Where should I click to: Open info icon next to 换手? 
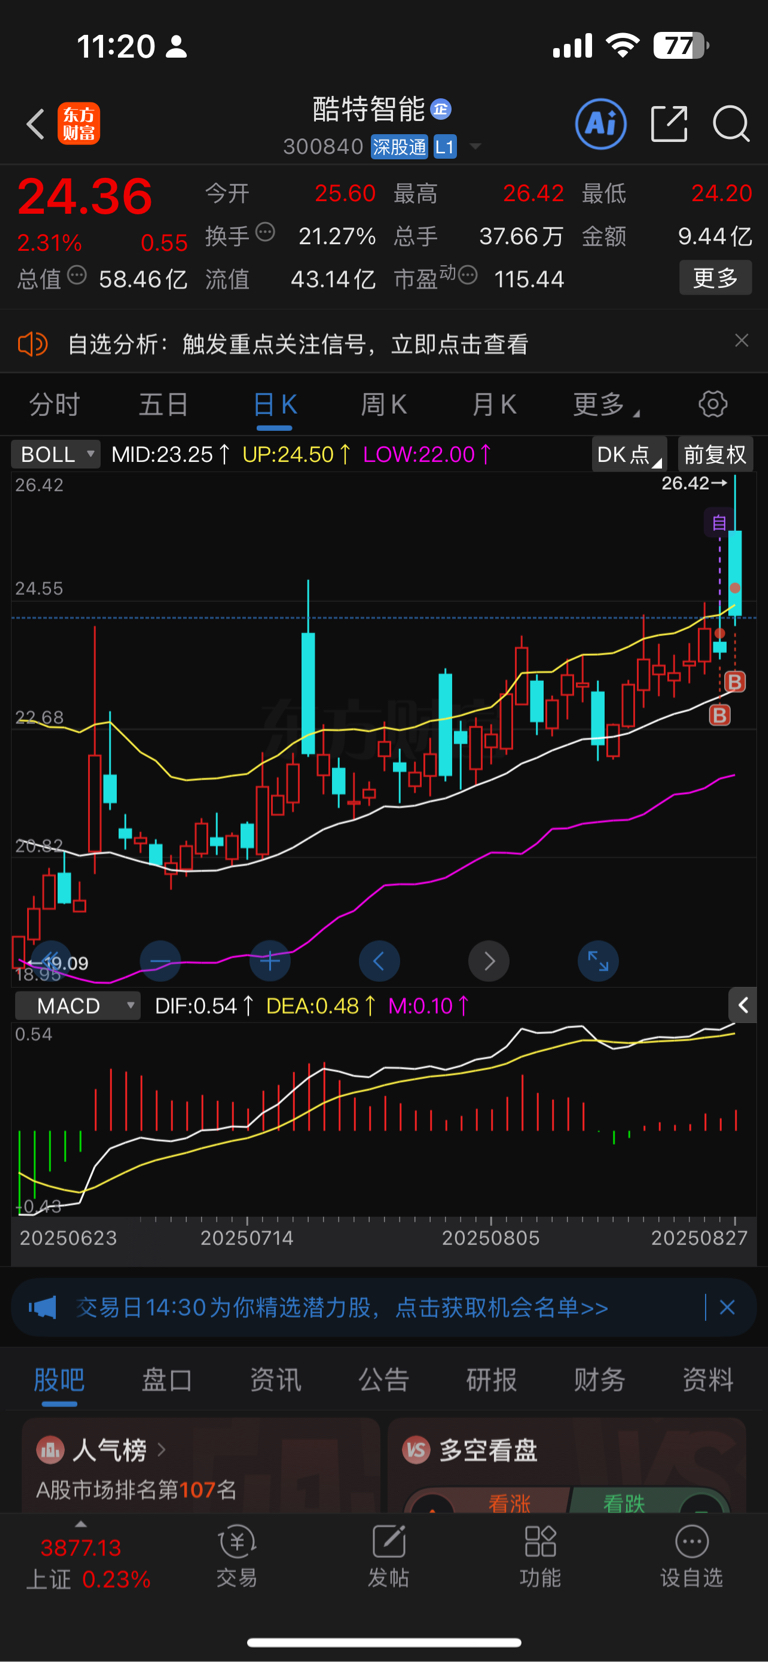[265, 233]
